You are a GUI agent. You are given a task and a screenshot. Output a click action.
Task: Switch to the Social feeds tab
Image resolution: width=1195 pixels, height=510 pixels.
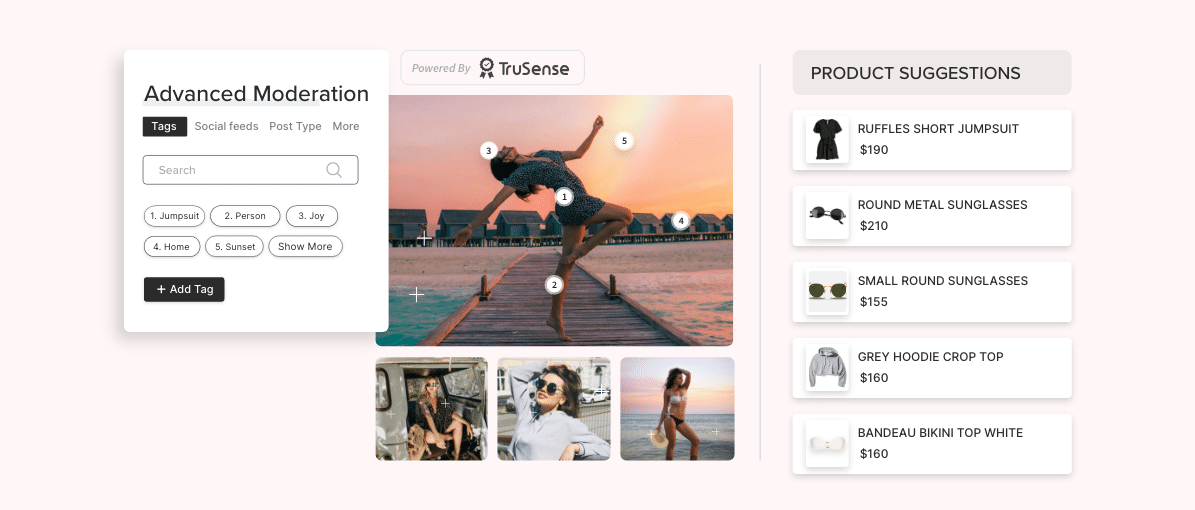point(226,127)
